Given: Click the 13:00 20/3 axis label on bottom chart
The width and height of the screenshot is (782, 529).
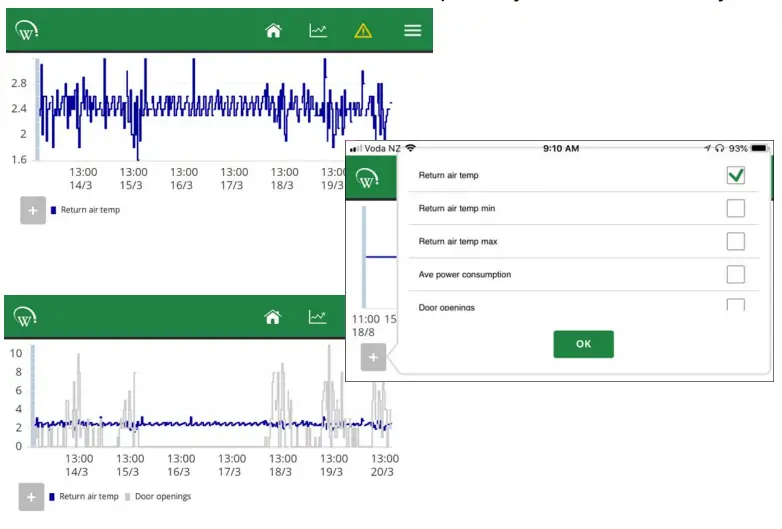Looking at the screenshot, I should pyautogui.click(x=385, y=465).
